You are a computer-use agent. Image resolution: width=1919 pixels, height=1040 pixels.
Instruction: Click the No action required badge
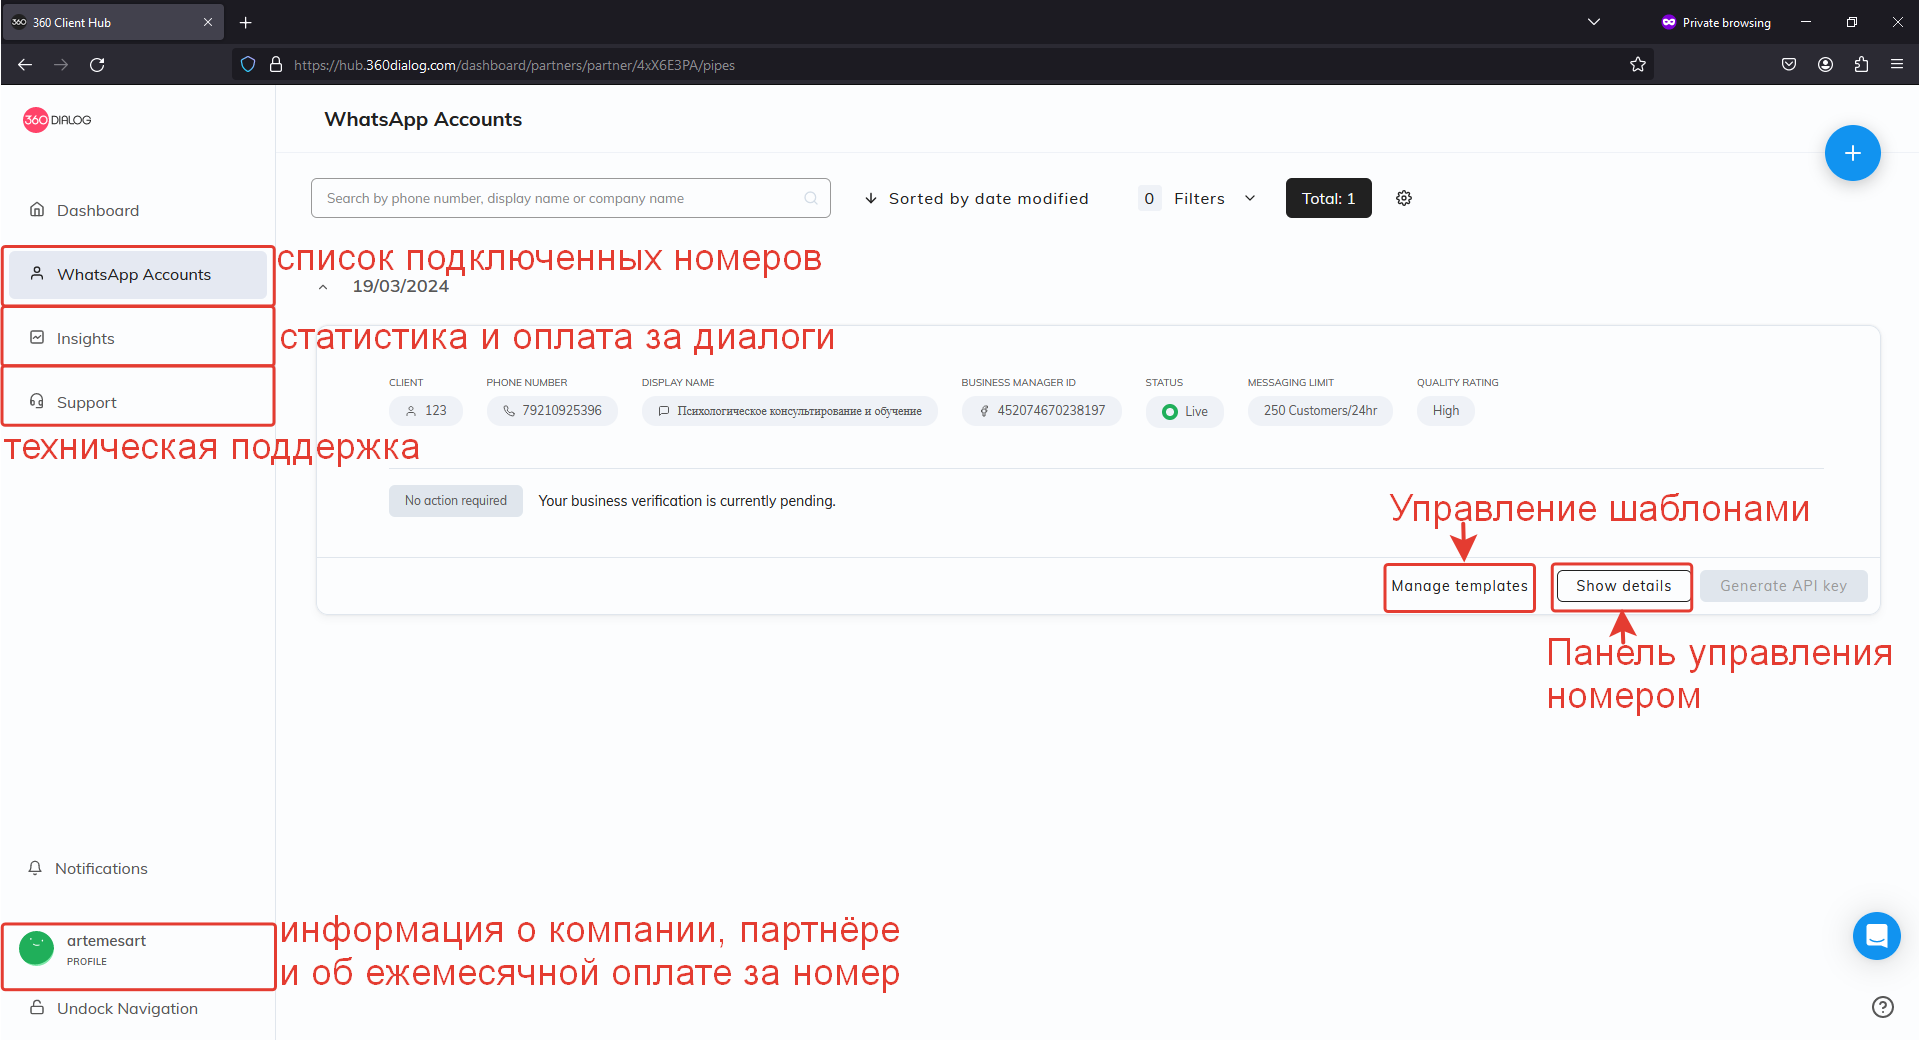coord(456,501)
